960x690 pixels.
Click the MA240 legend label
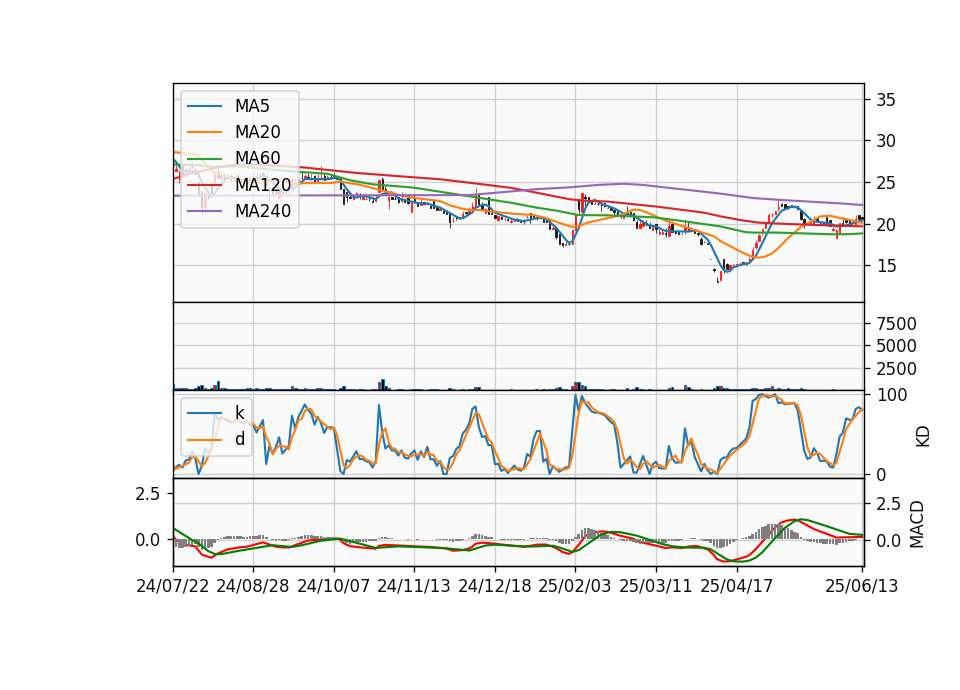point(263,211)
